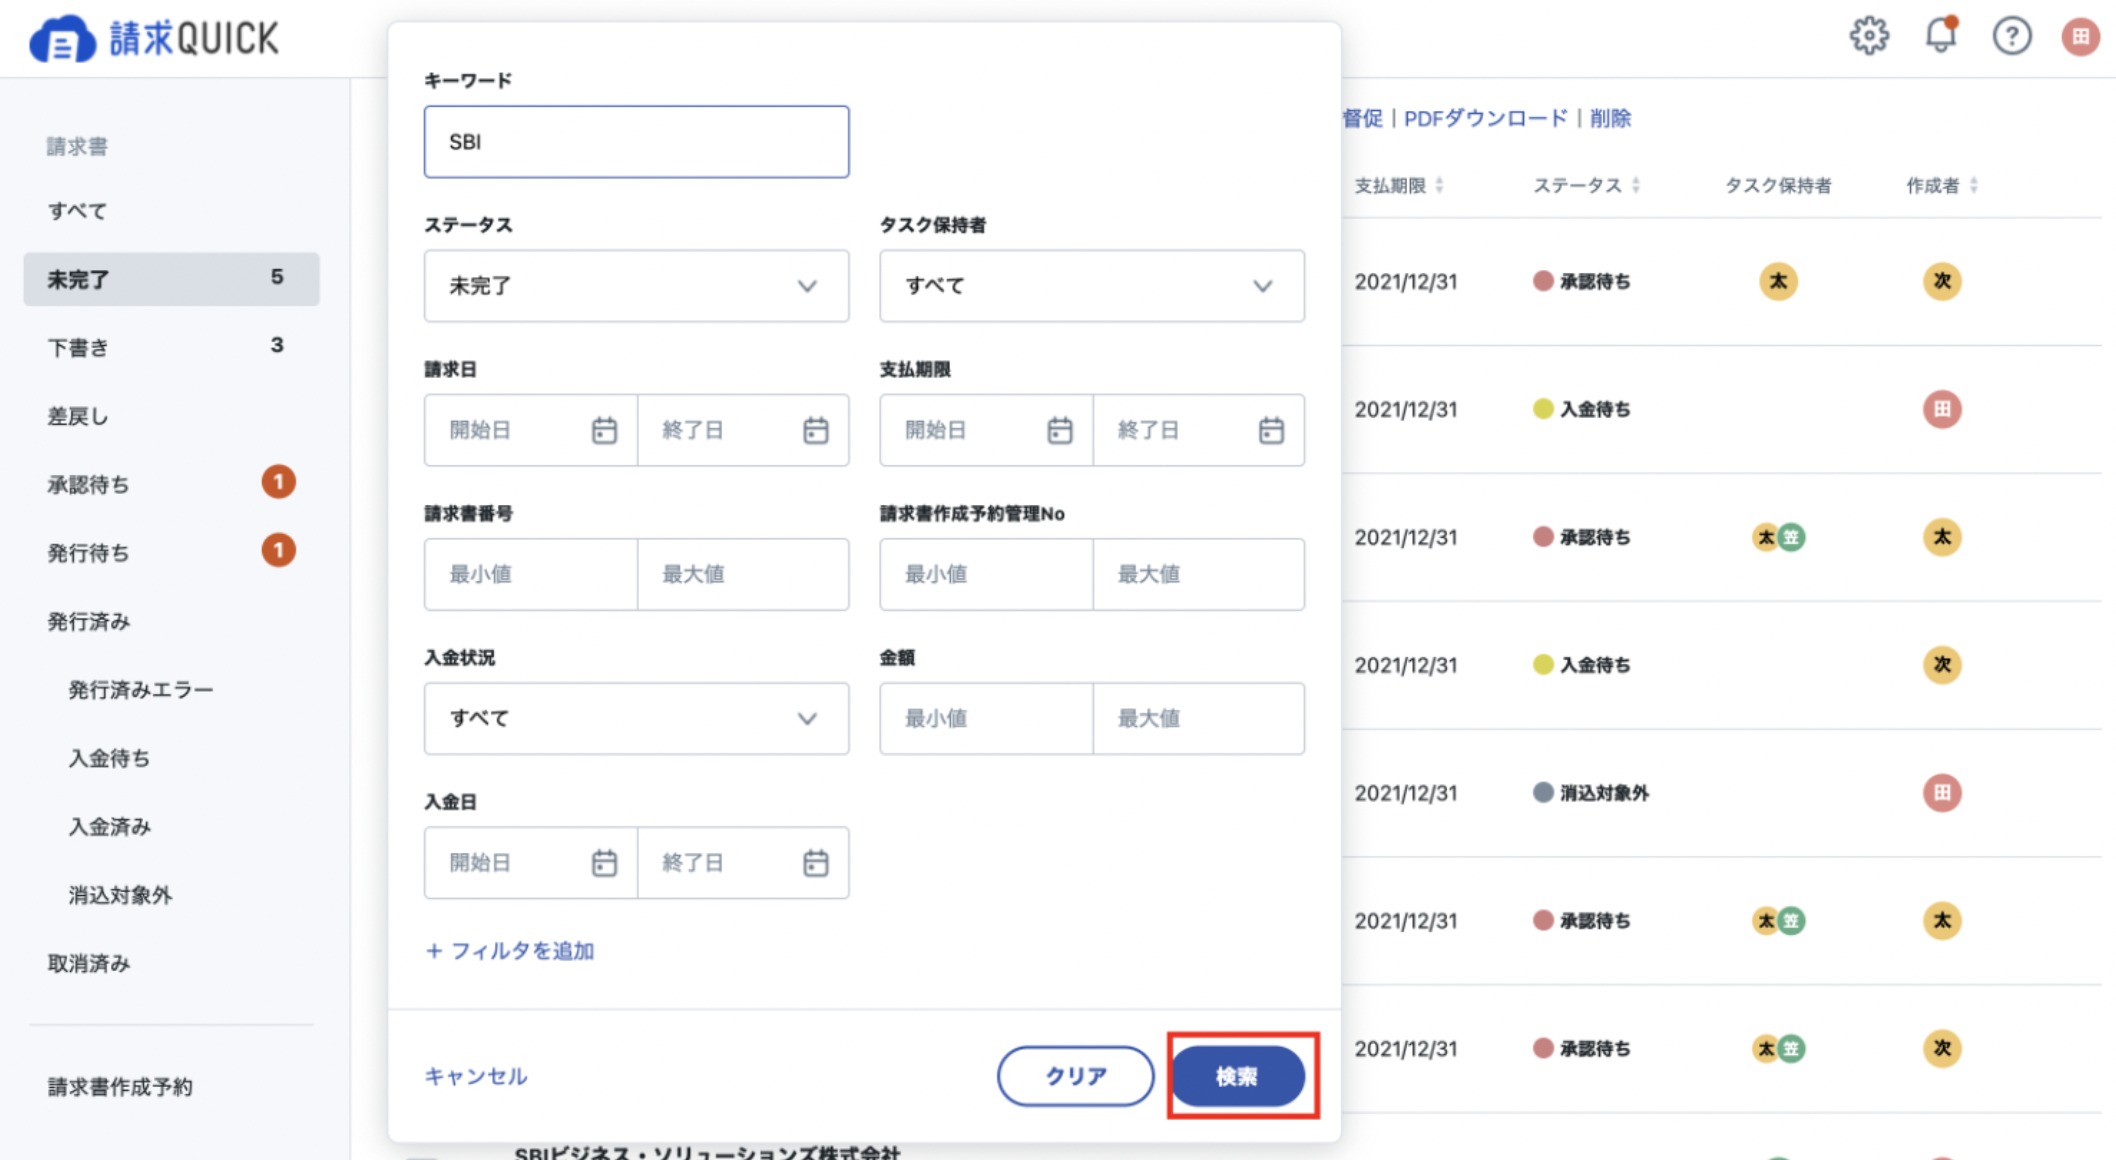The height and width of the screenshot is (1160, 2116).
Task: Open calendar for 支払期限 end date
Action: tap(1271, 430)
